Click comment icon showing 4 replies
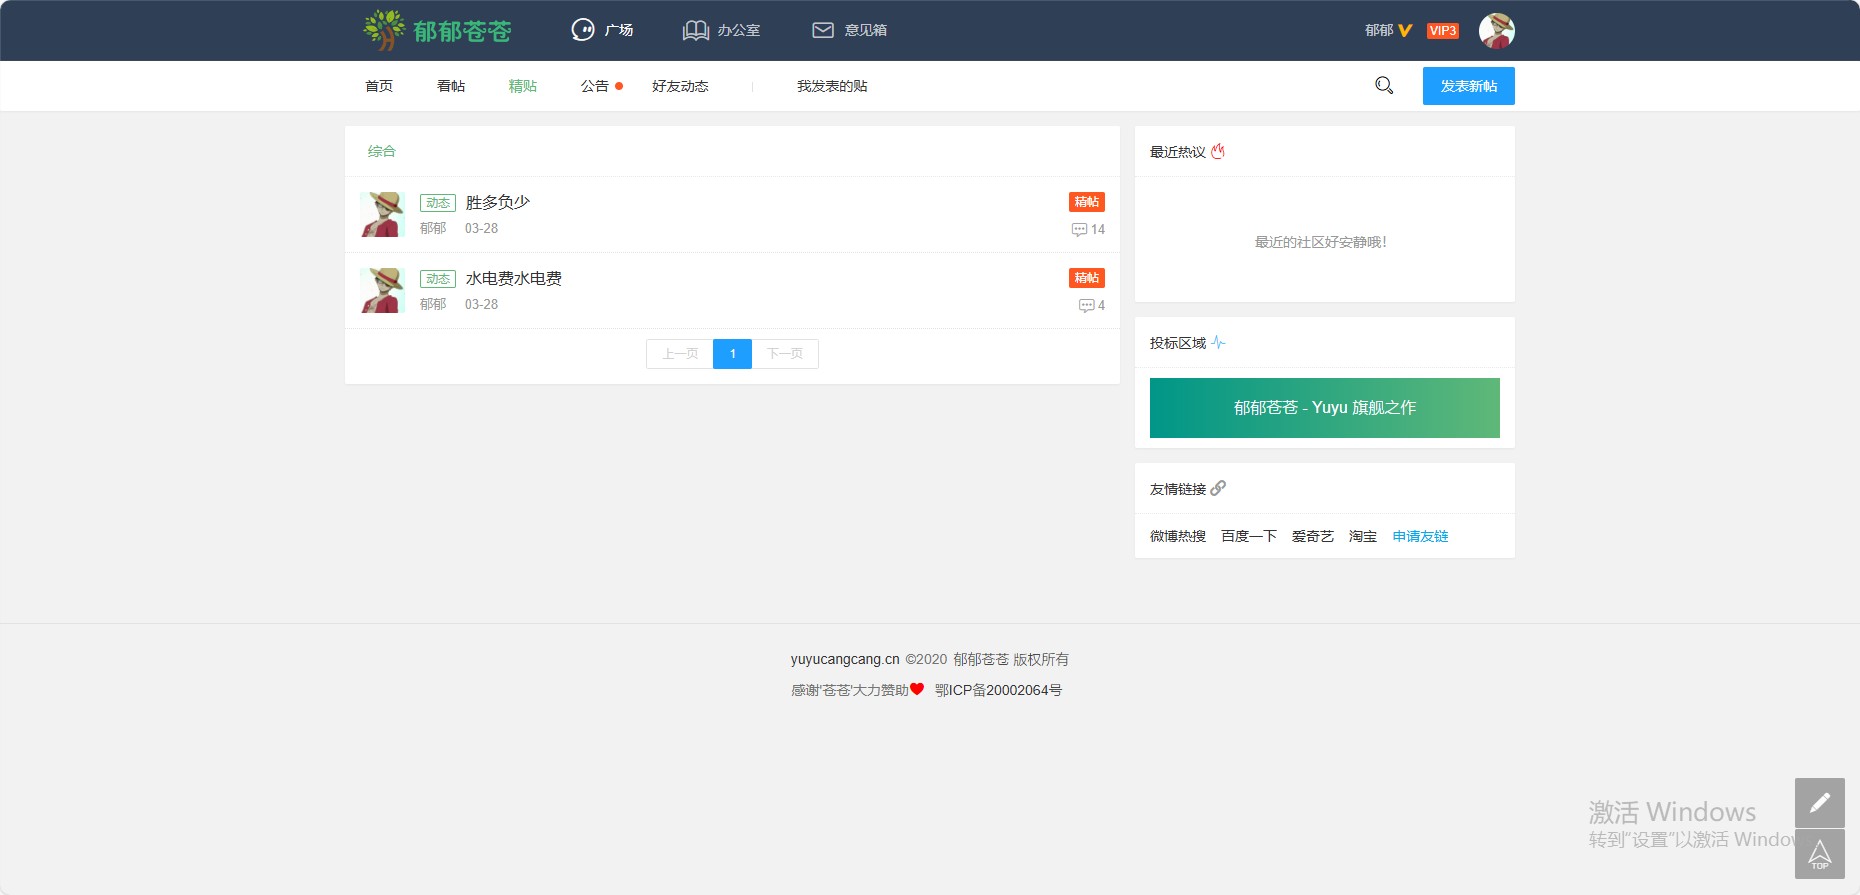 tap(1086, 306)
